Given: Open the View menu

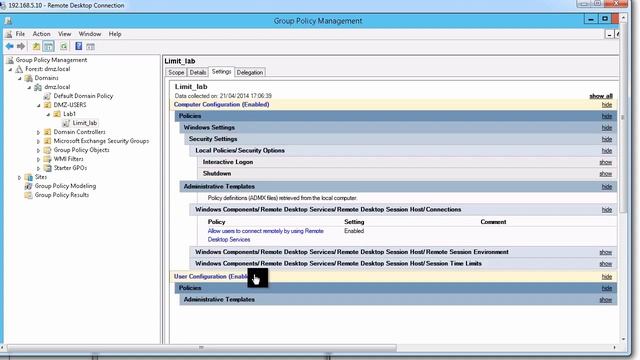Looking at the screenshot, I should [x=64, y=34].
